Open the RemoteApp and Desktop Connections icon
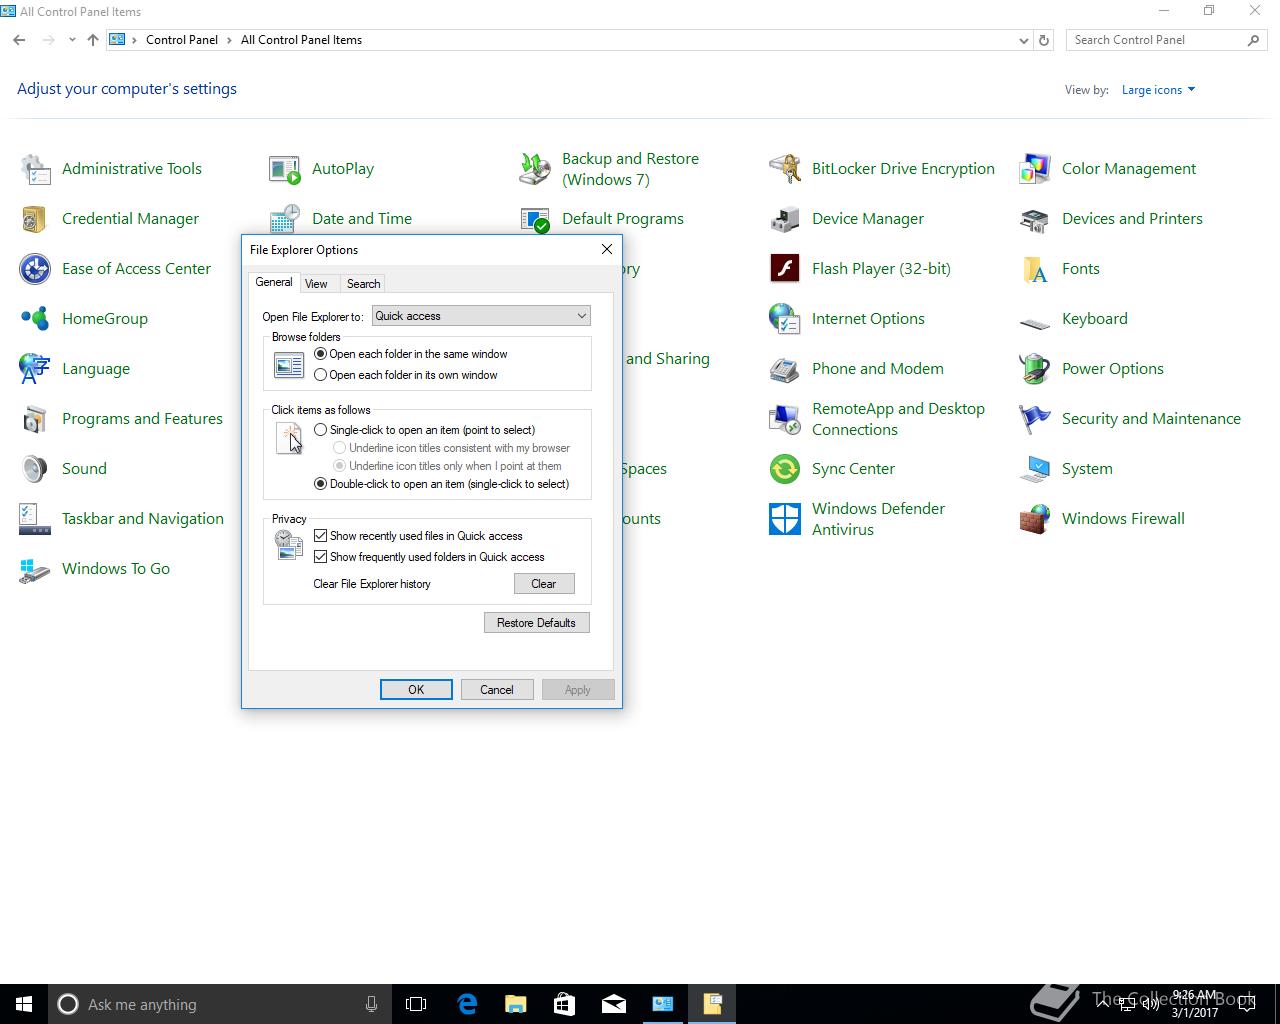 [785, 419]
